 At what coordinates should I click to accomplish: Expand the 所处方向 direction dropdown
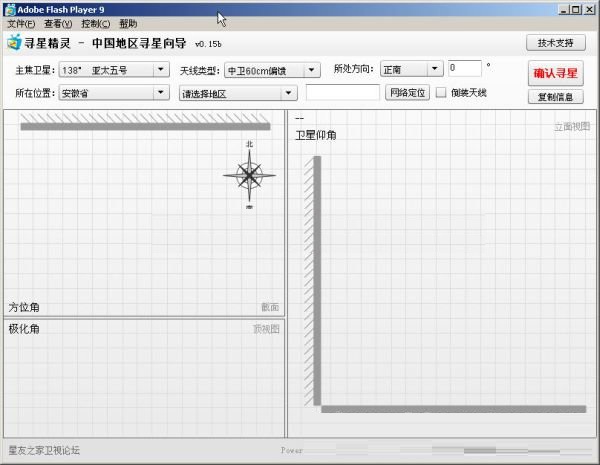412,69
